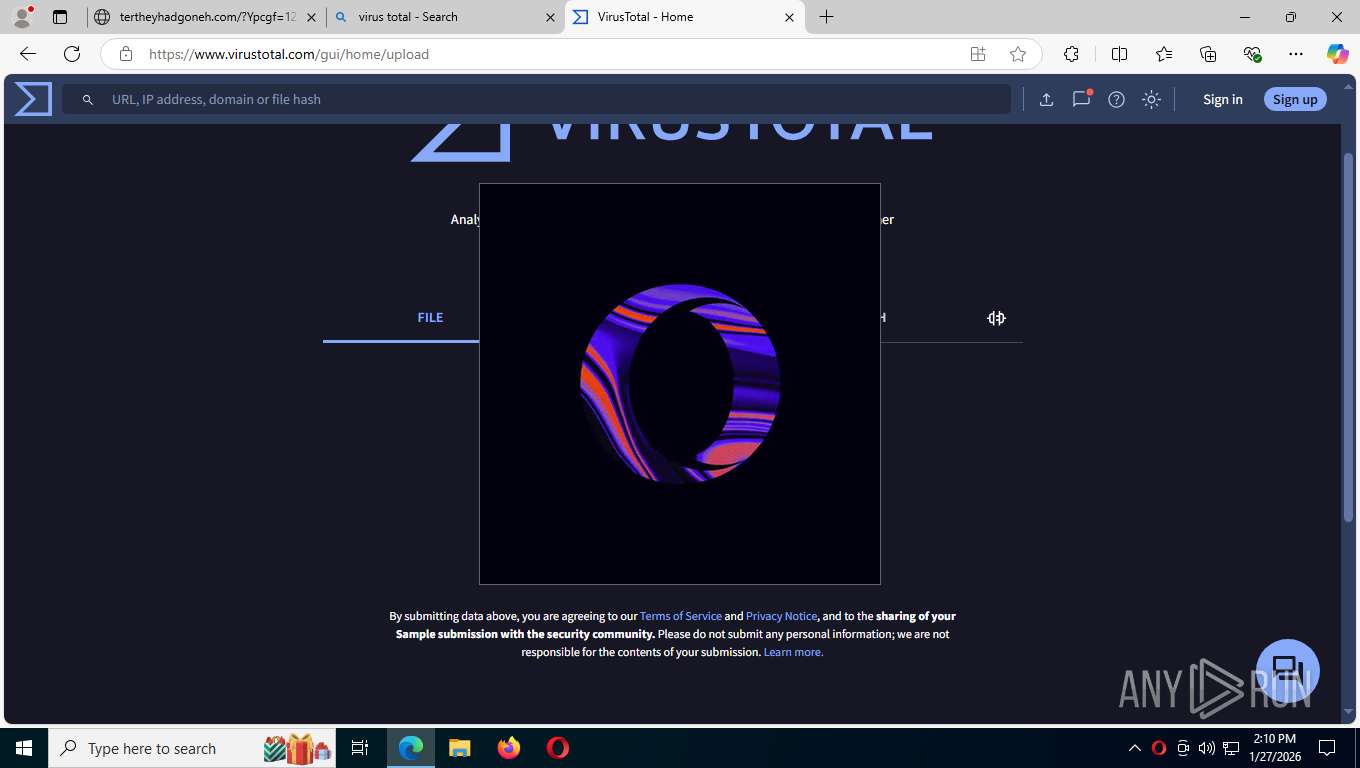
Task: Click the Sign in link
Action: [1222, 99]
